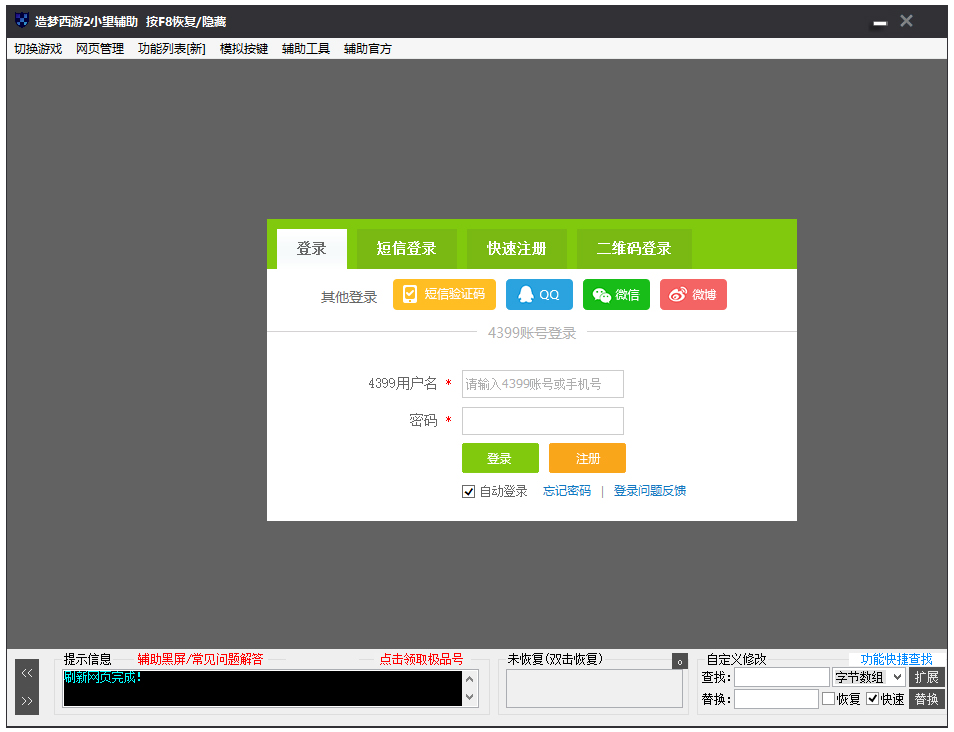This screenshot has height=732, width=954.
Task: Open the 登录问题反馈 link
Action: tap(650, 491)
